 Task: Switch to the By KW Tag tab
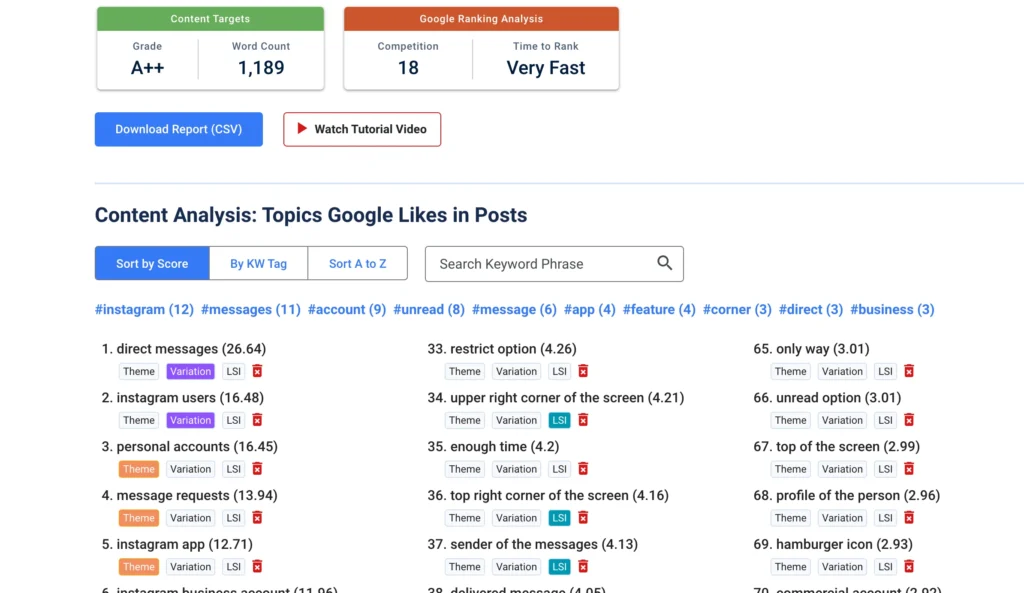pos(258,263)
